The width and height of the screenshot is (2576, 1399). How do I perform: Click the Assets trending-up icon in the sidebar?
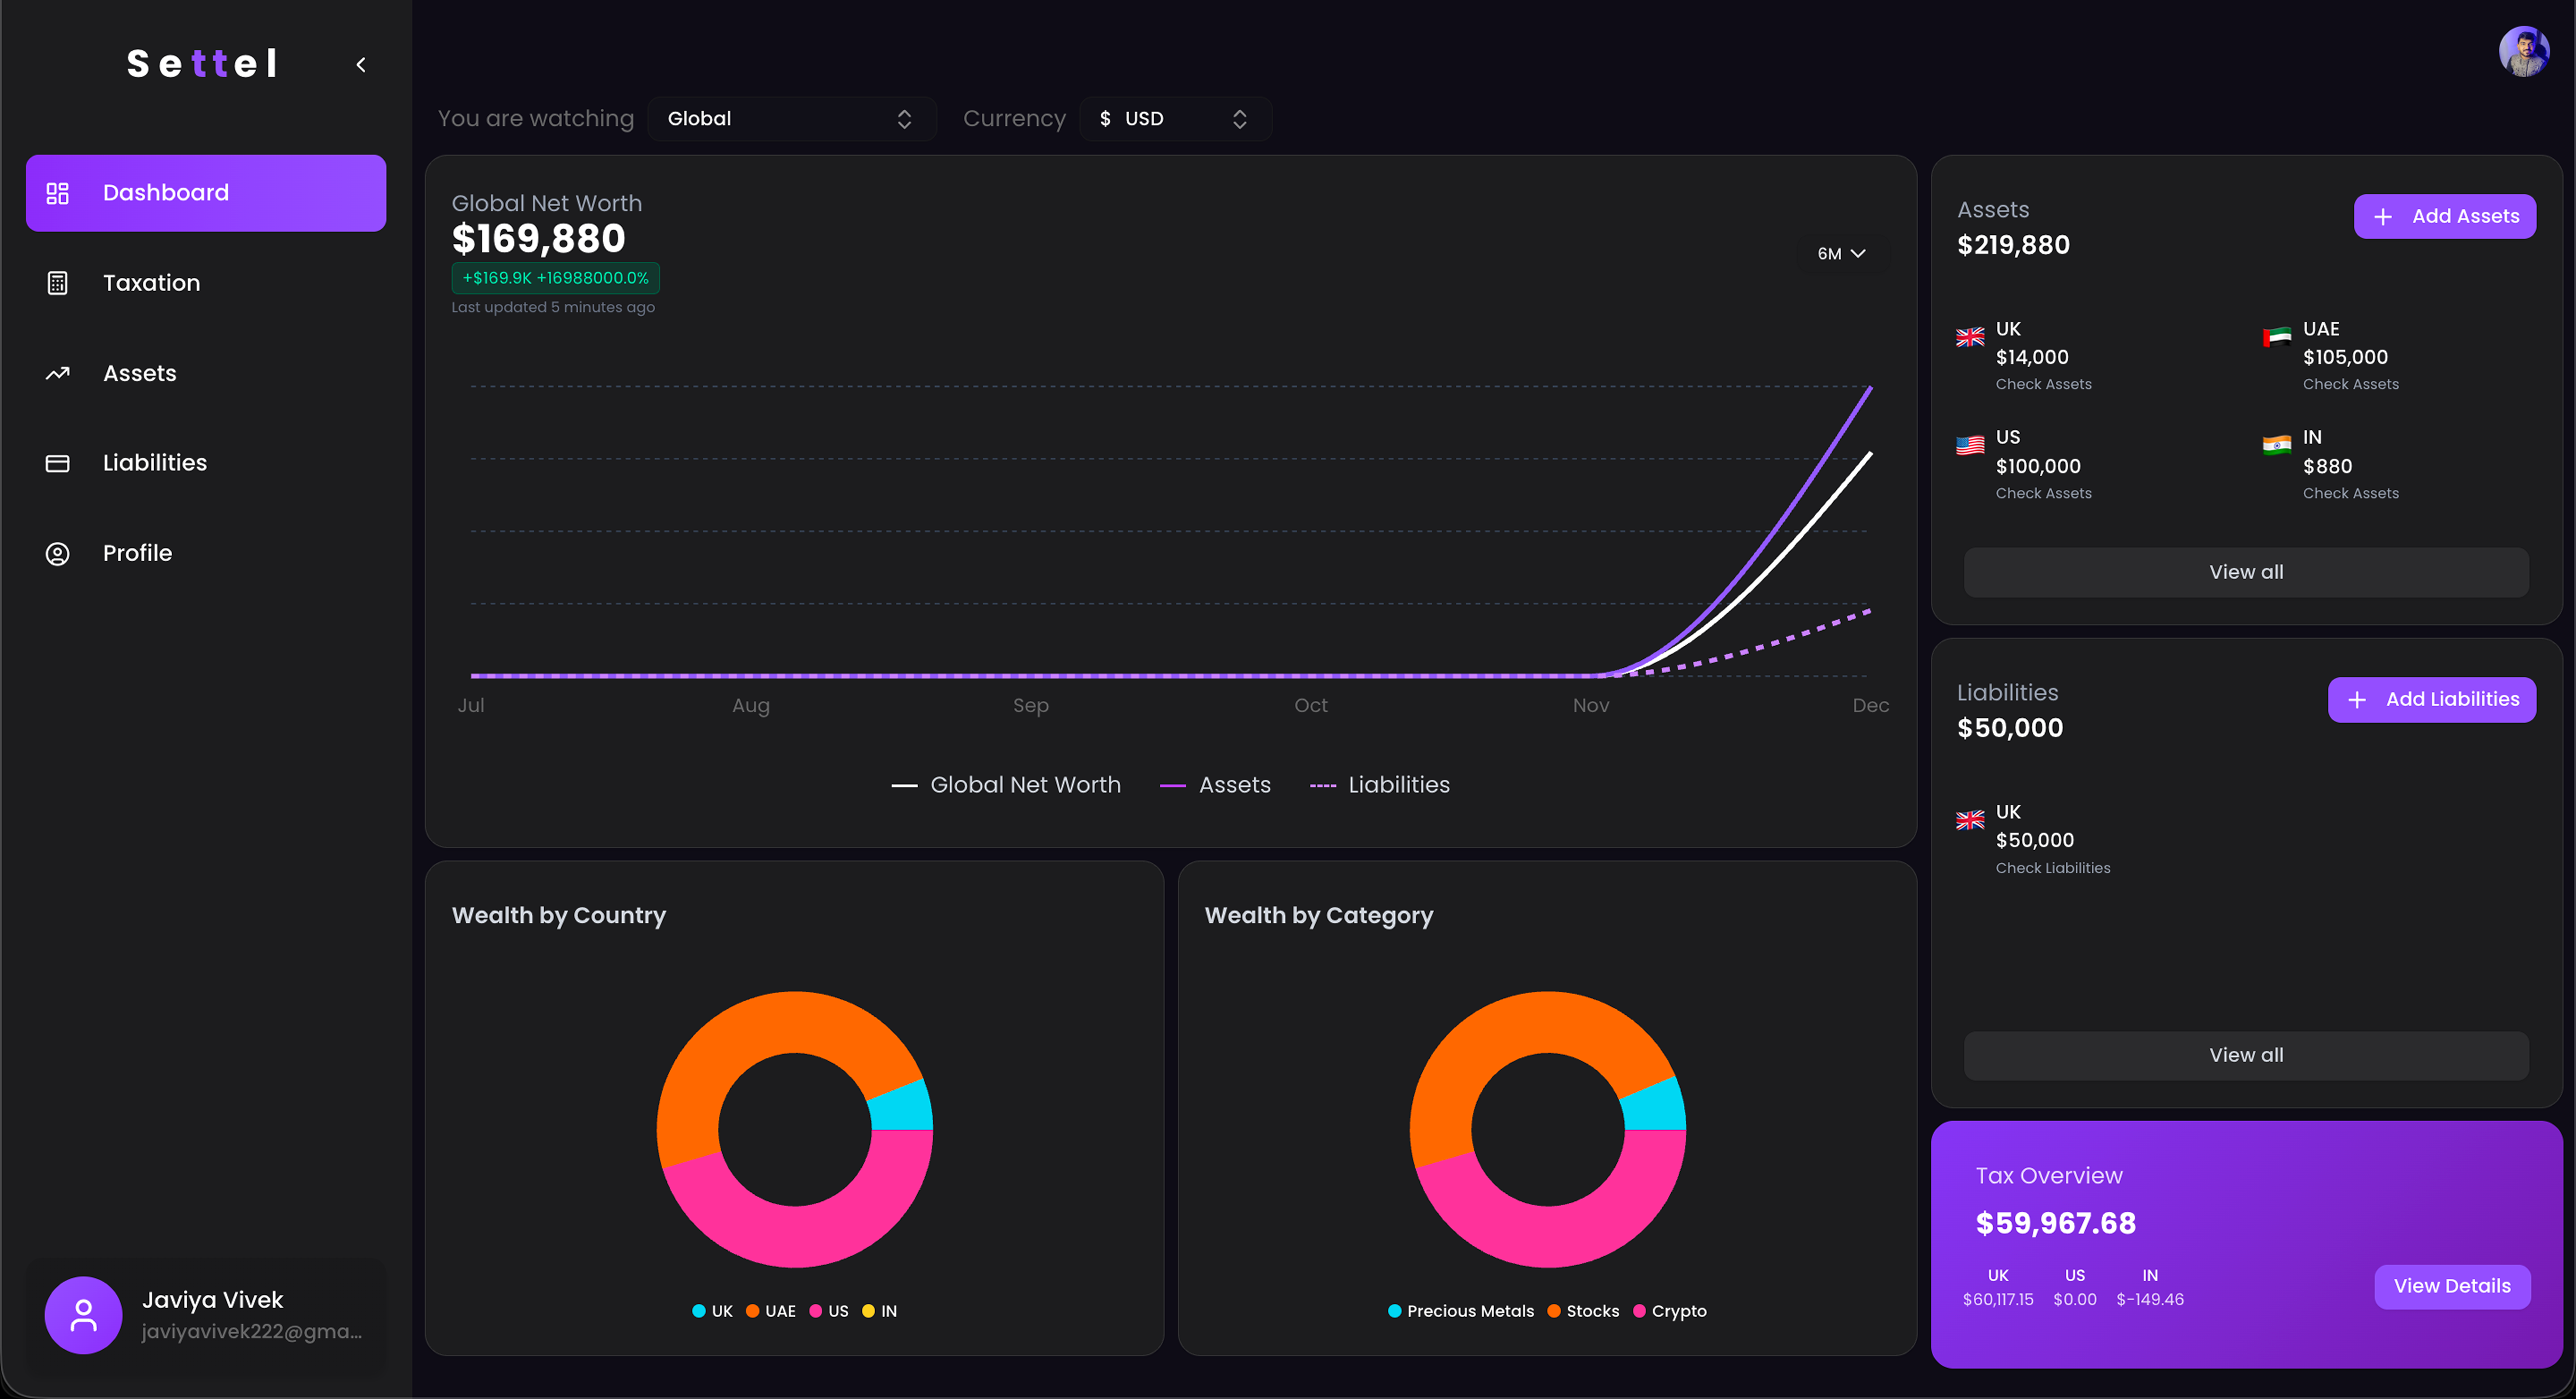click(x=58, y=373)
